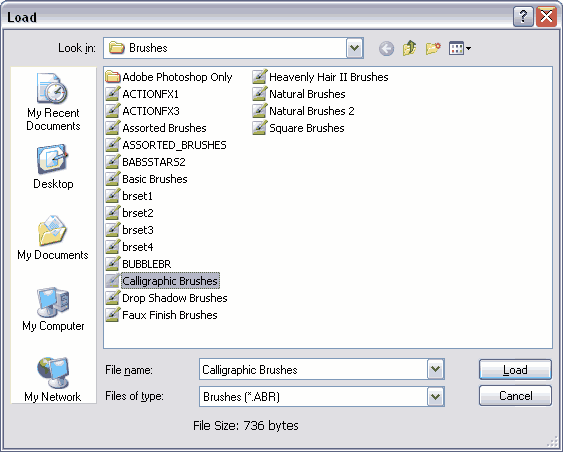563x452 pixels.
Task: Click the Cancel button
Action: [515, 396]
